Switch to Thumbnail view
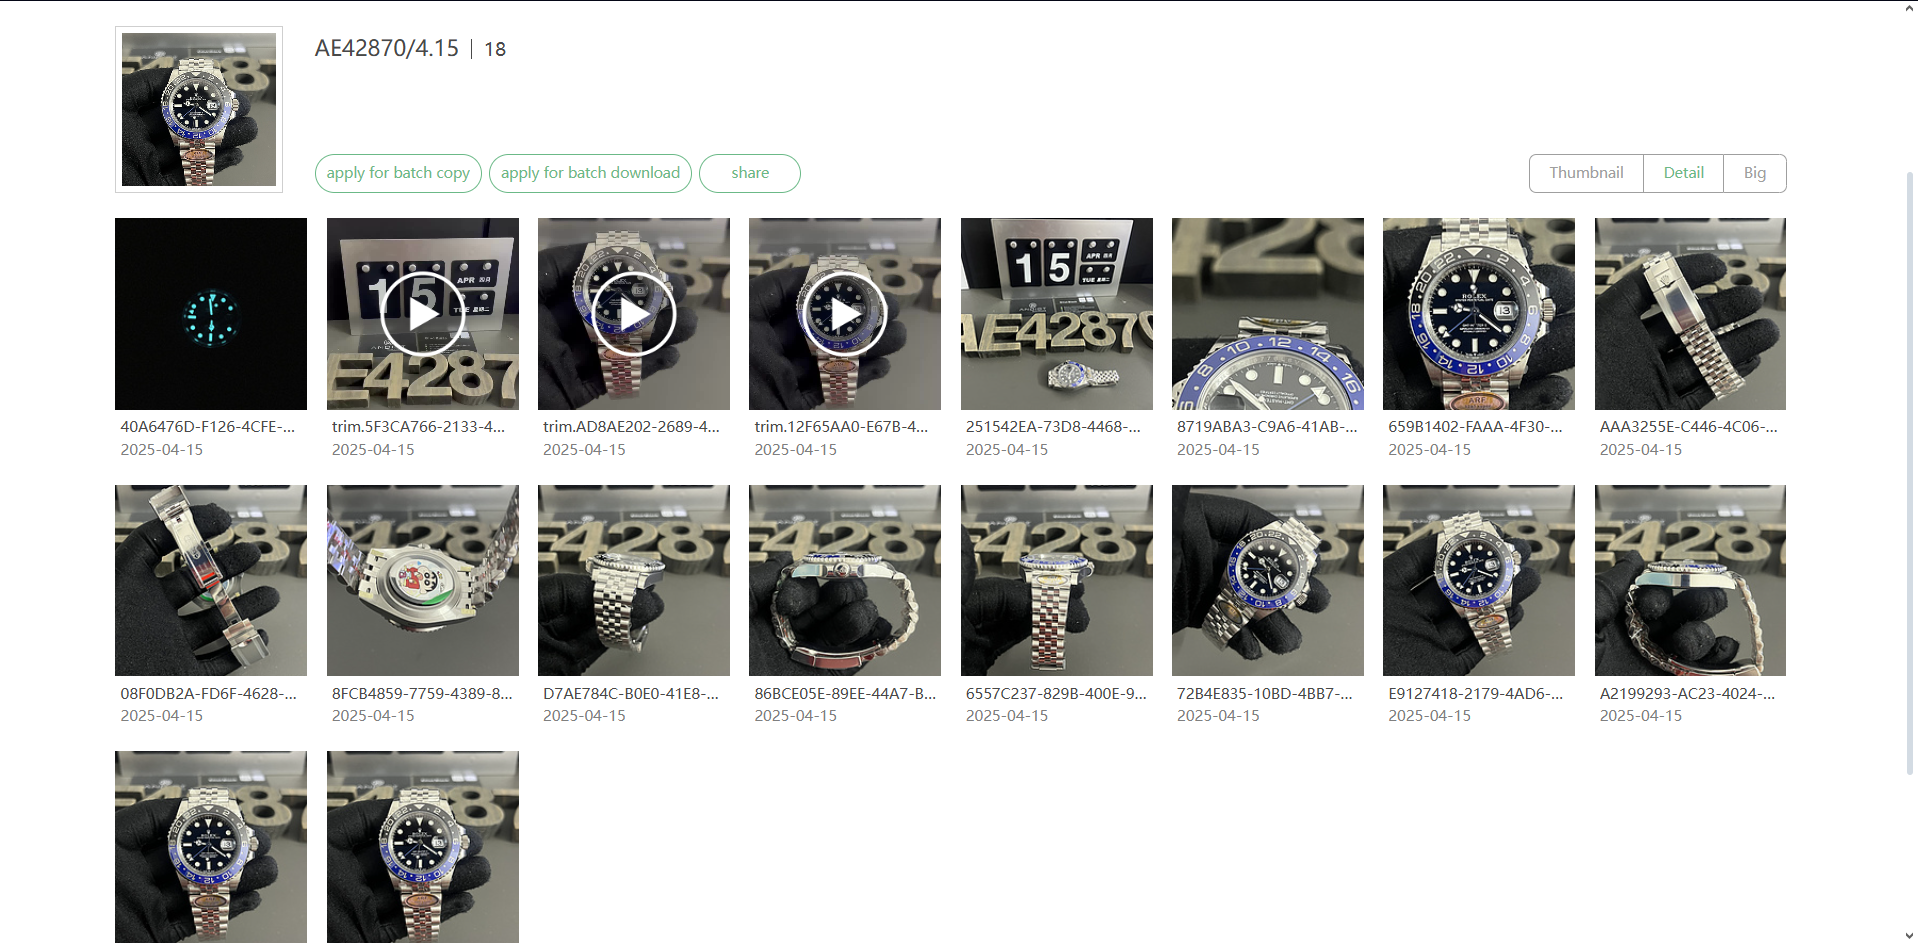 click(1586, 173)
